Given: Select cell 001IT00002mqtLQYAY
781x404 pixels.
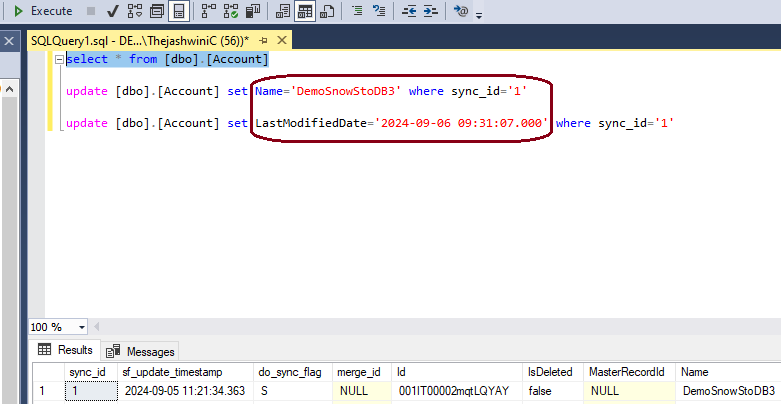Looking at the screenshot, I should click(458, 391).
